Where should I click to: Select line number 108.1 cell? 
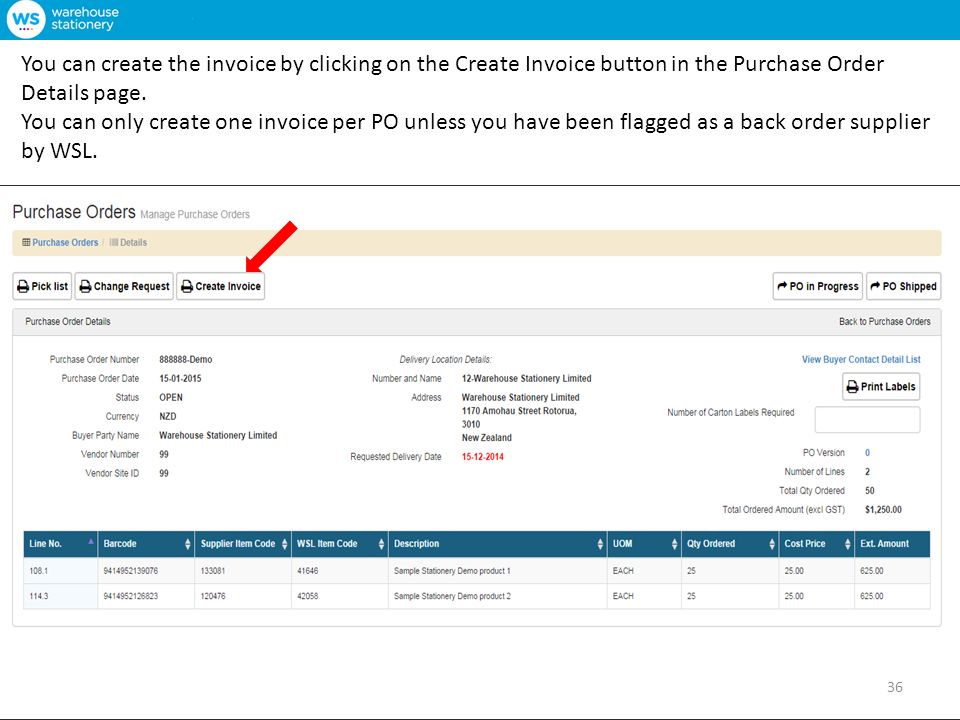tap(61, 571)
